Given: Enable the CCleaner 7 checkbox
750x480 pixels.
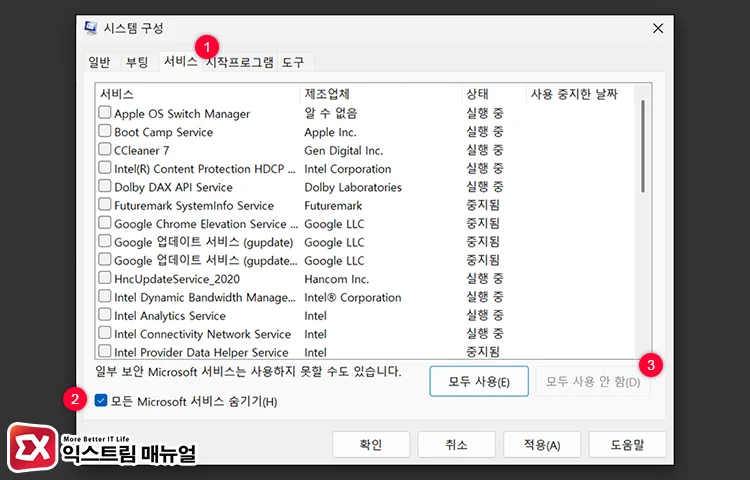Looking at the screenshot, I should 105,149.
